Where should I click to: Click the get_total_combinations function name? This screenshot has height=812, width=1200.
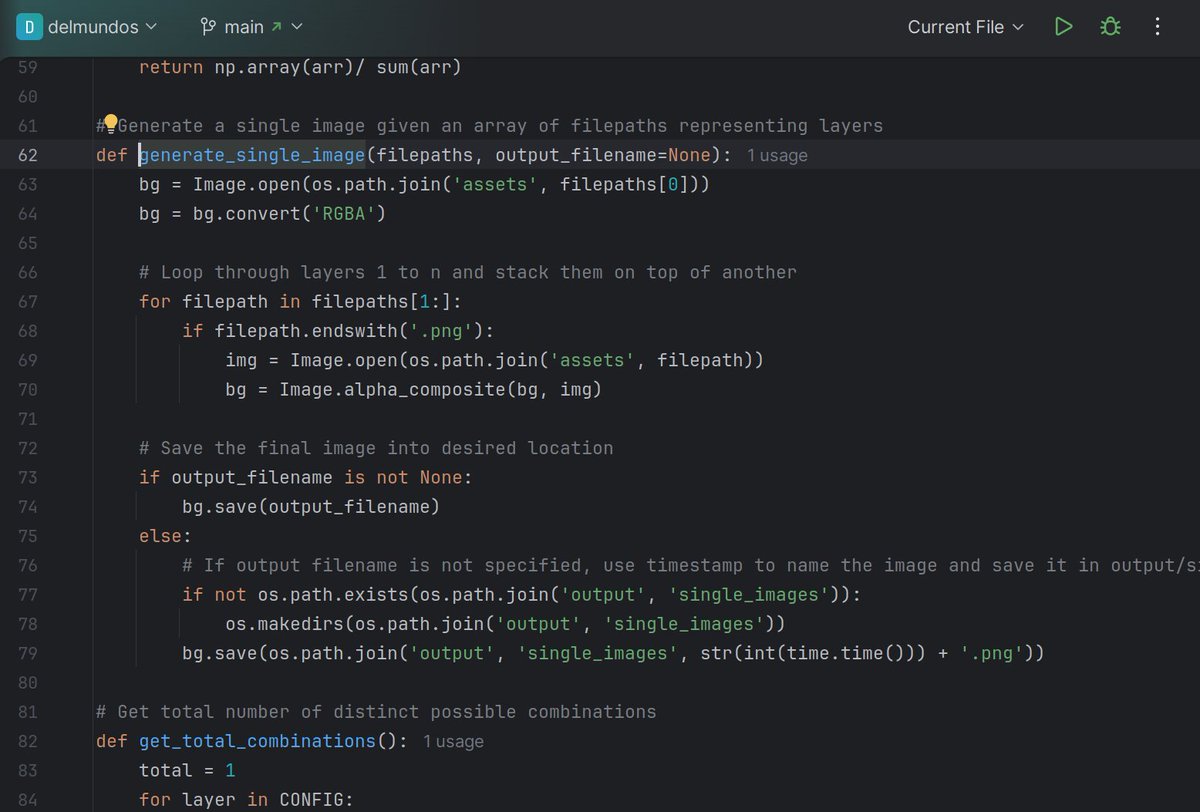(257, 741)
